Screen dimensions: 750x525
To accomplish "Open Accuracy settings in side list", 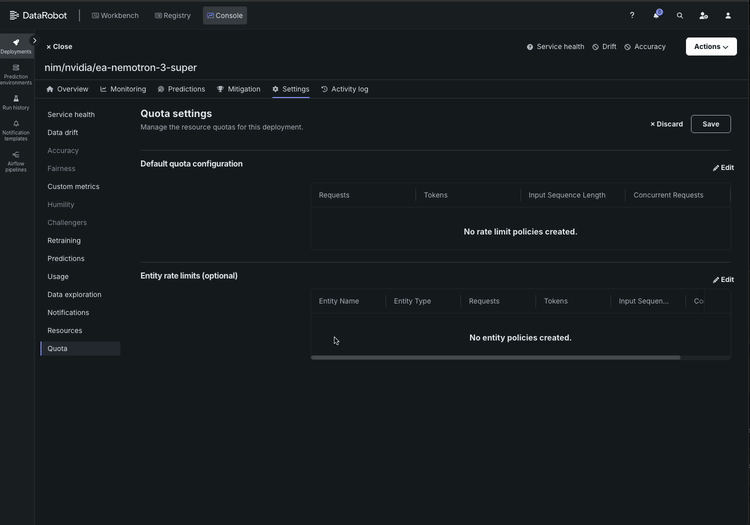I will point(63,151).
